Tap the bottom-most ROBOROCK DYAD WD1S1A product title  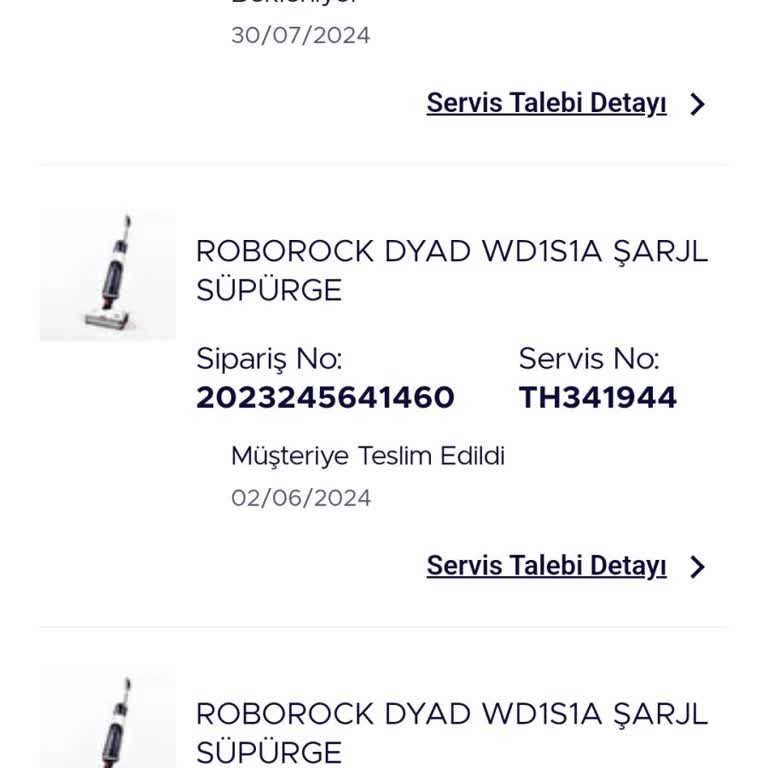[451, 732]
